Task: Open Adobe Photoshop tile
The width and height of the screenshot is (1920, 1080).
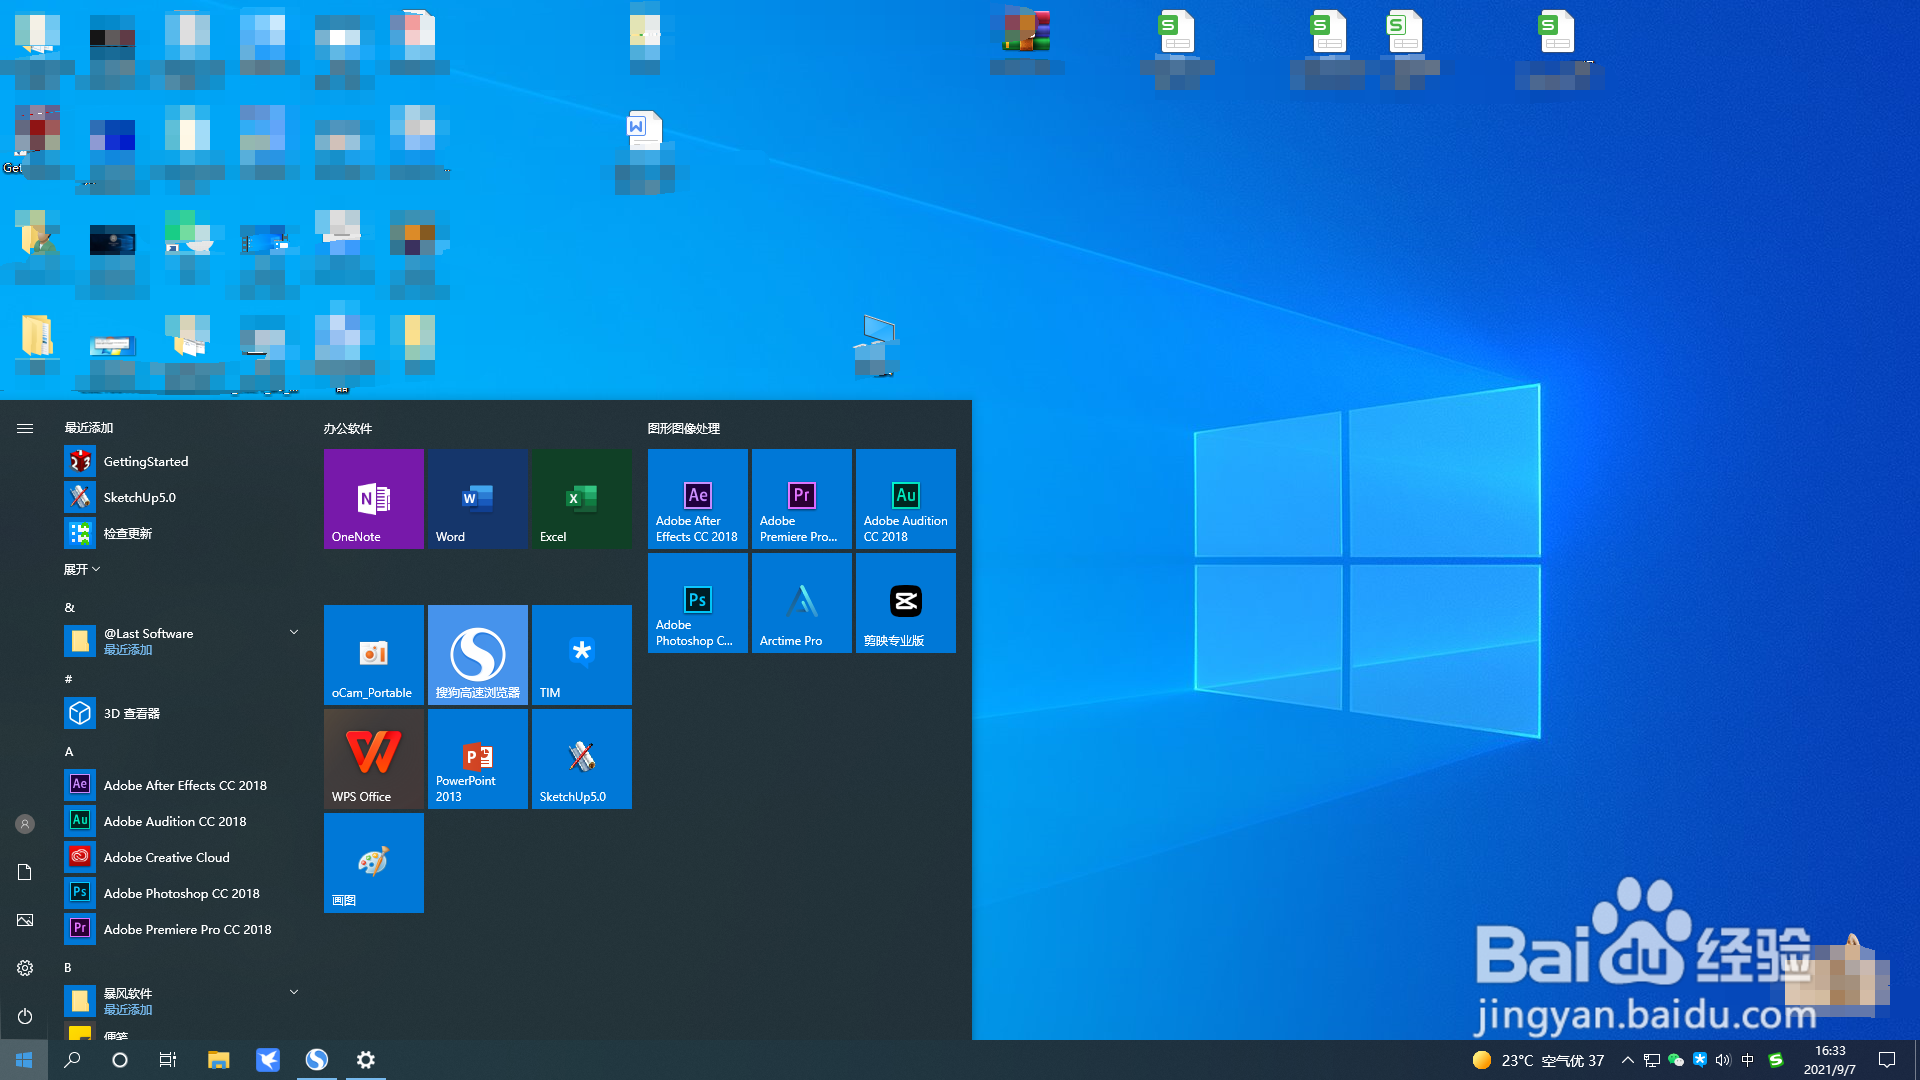Action: (x=697, y=602)
